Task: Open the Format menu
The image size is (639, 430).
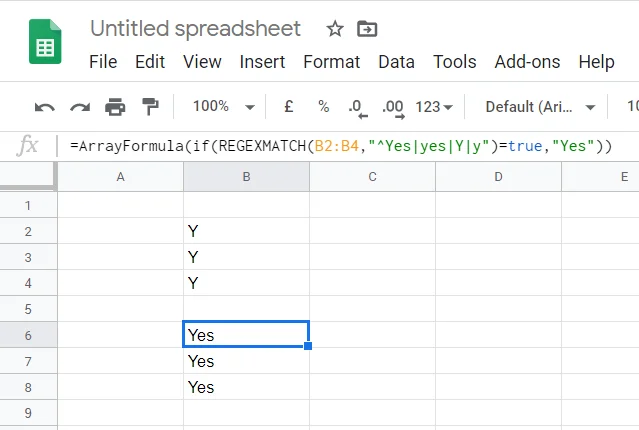Action: pos(331,62)
